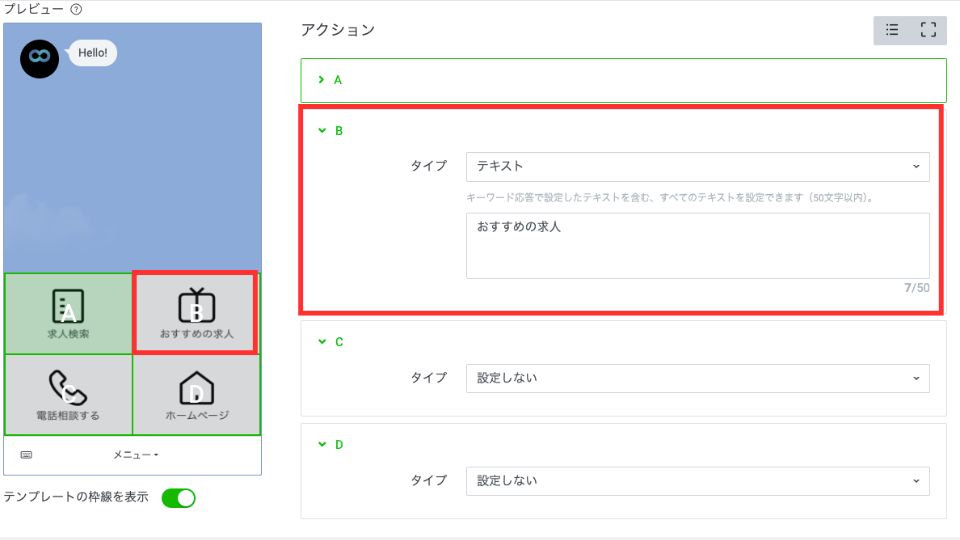
Task: Expand action section A
Action: pyautogui.click(x=321, y=80)
